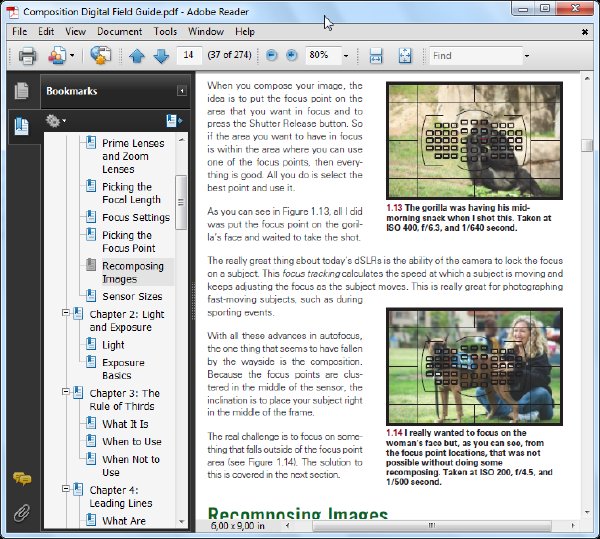The width and height of the screenshot is (600, 539).
Task: Open the Comments panel icon
Action: click(22, 479)
